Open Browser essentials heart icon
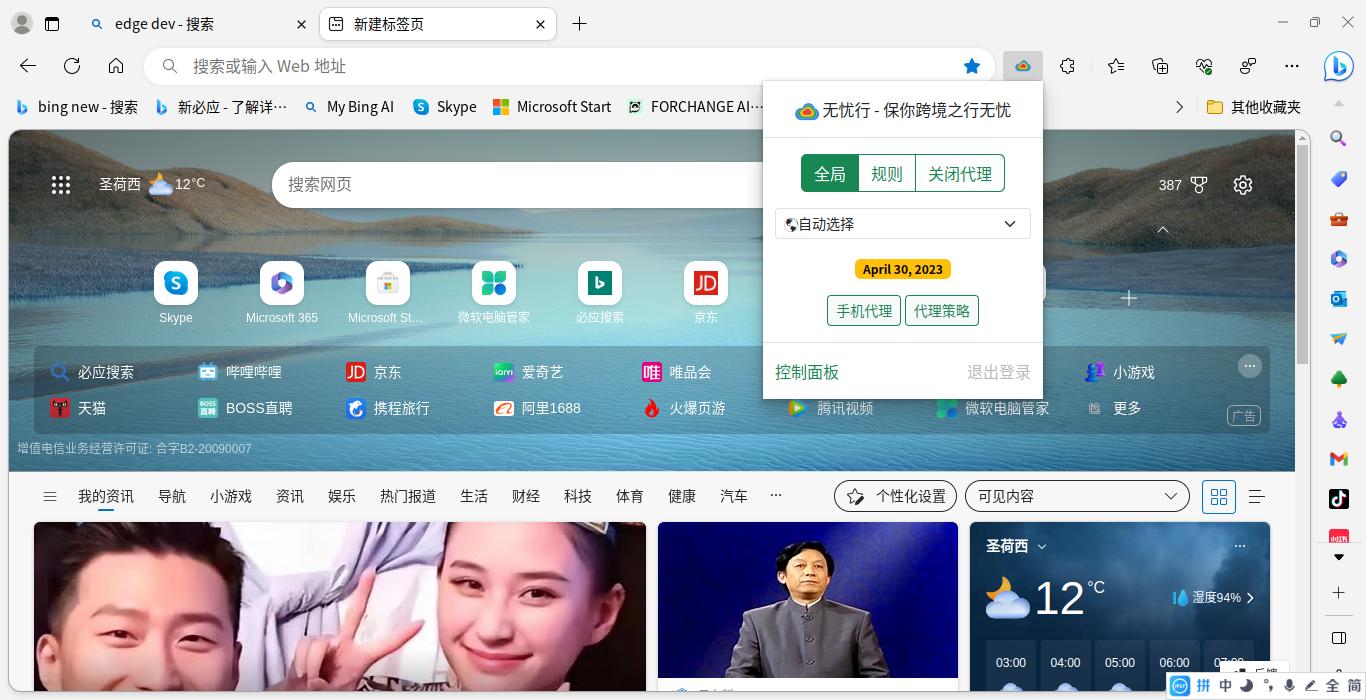 coord(1204,66)
